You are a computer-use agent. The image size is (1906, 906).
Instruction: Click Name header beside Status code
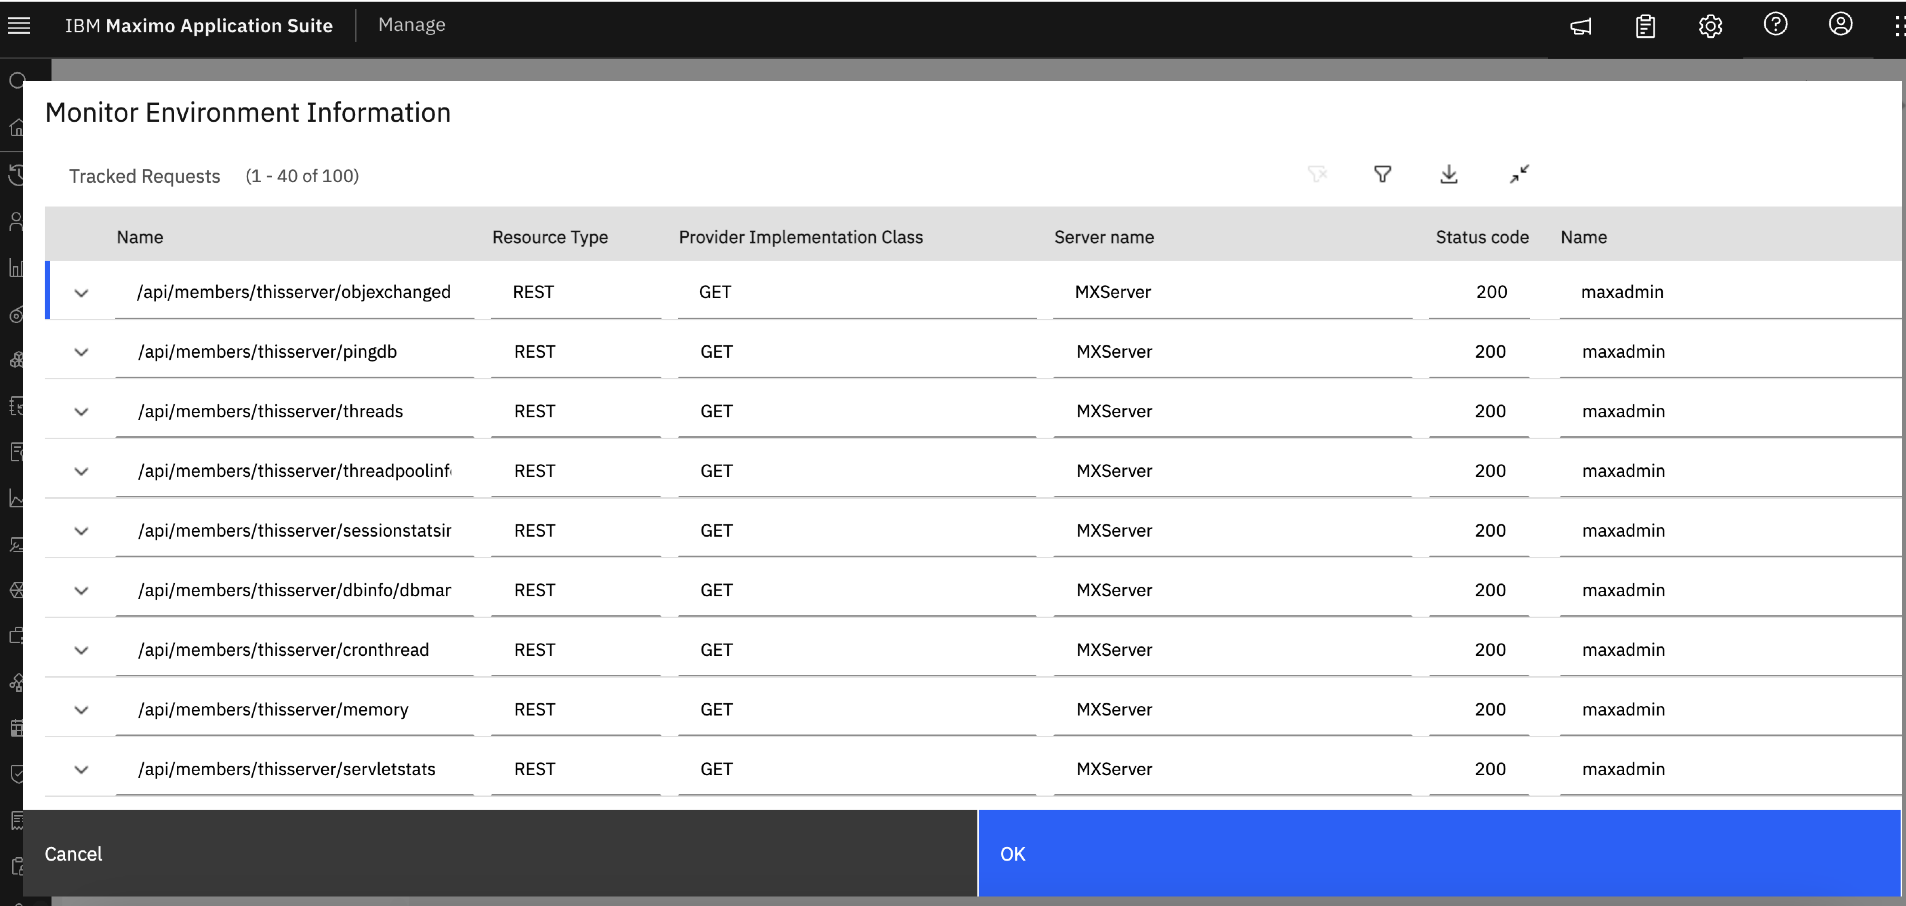(1584, 237)
